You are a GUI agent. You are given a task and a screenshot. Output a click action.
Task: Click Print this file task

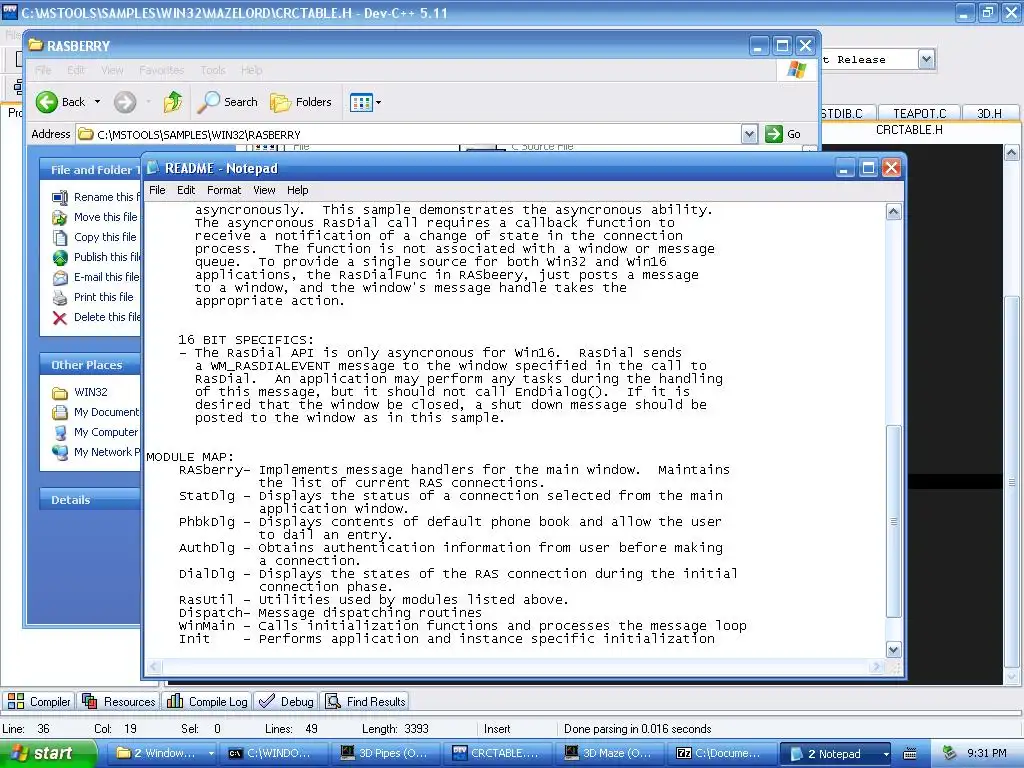pos(103,297)
